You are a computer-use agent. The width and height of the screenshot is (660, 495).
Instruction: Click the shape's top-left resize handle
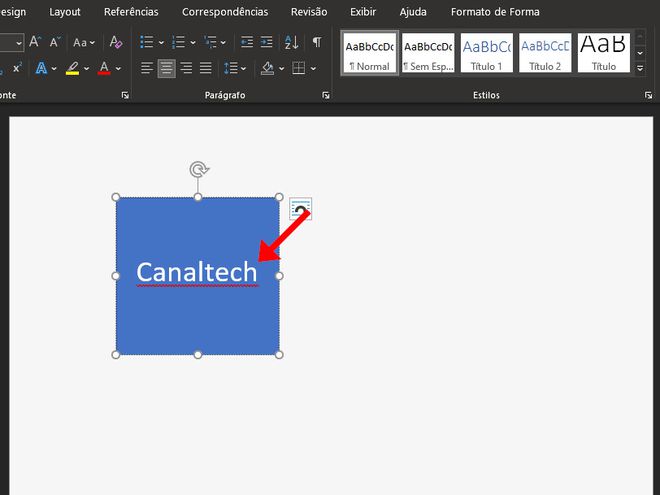pyautogui.click(x=116, y=197)
